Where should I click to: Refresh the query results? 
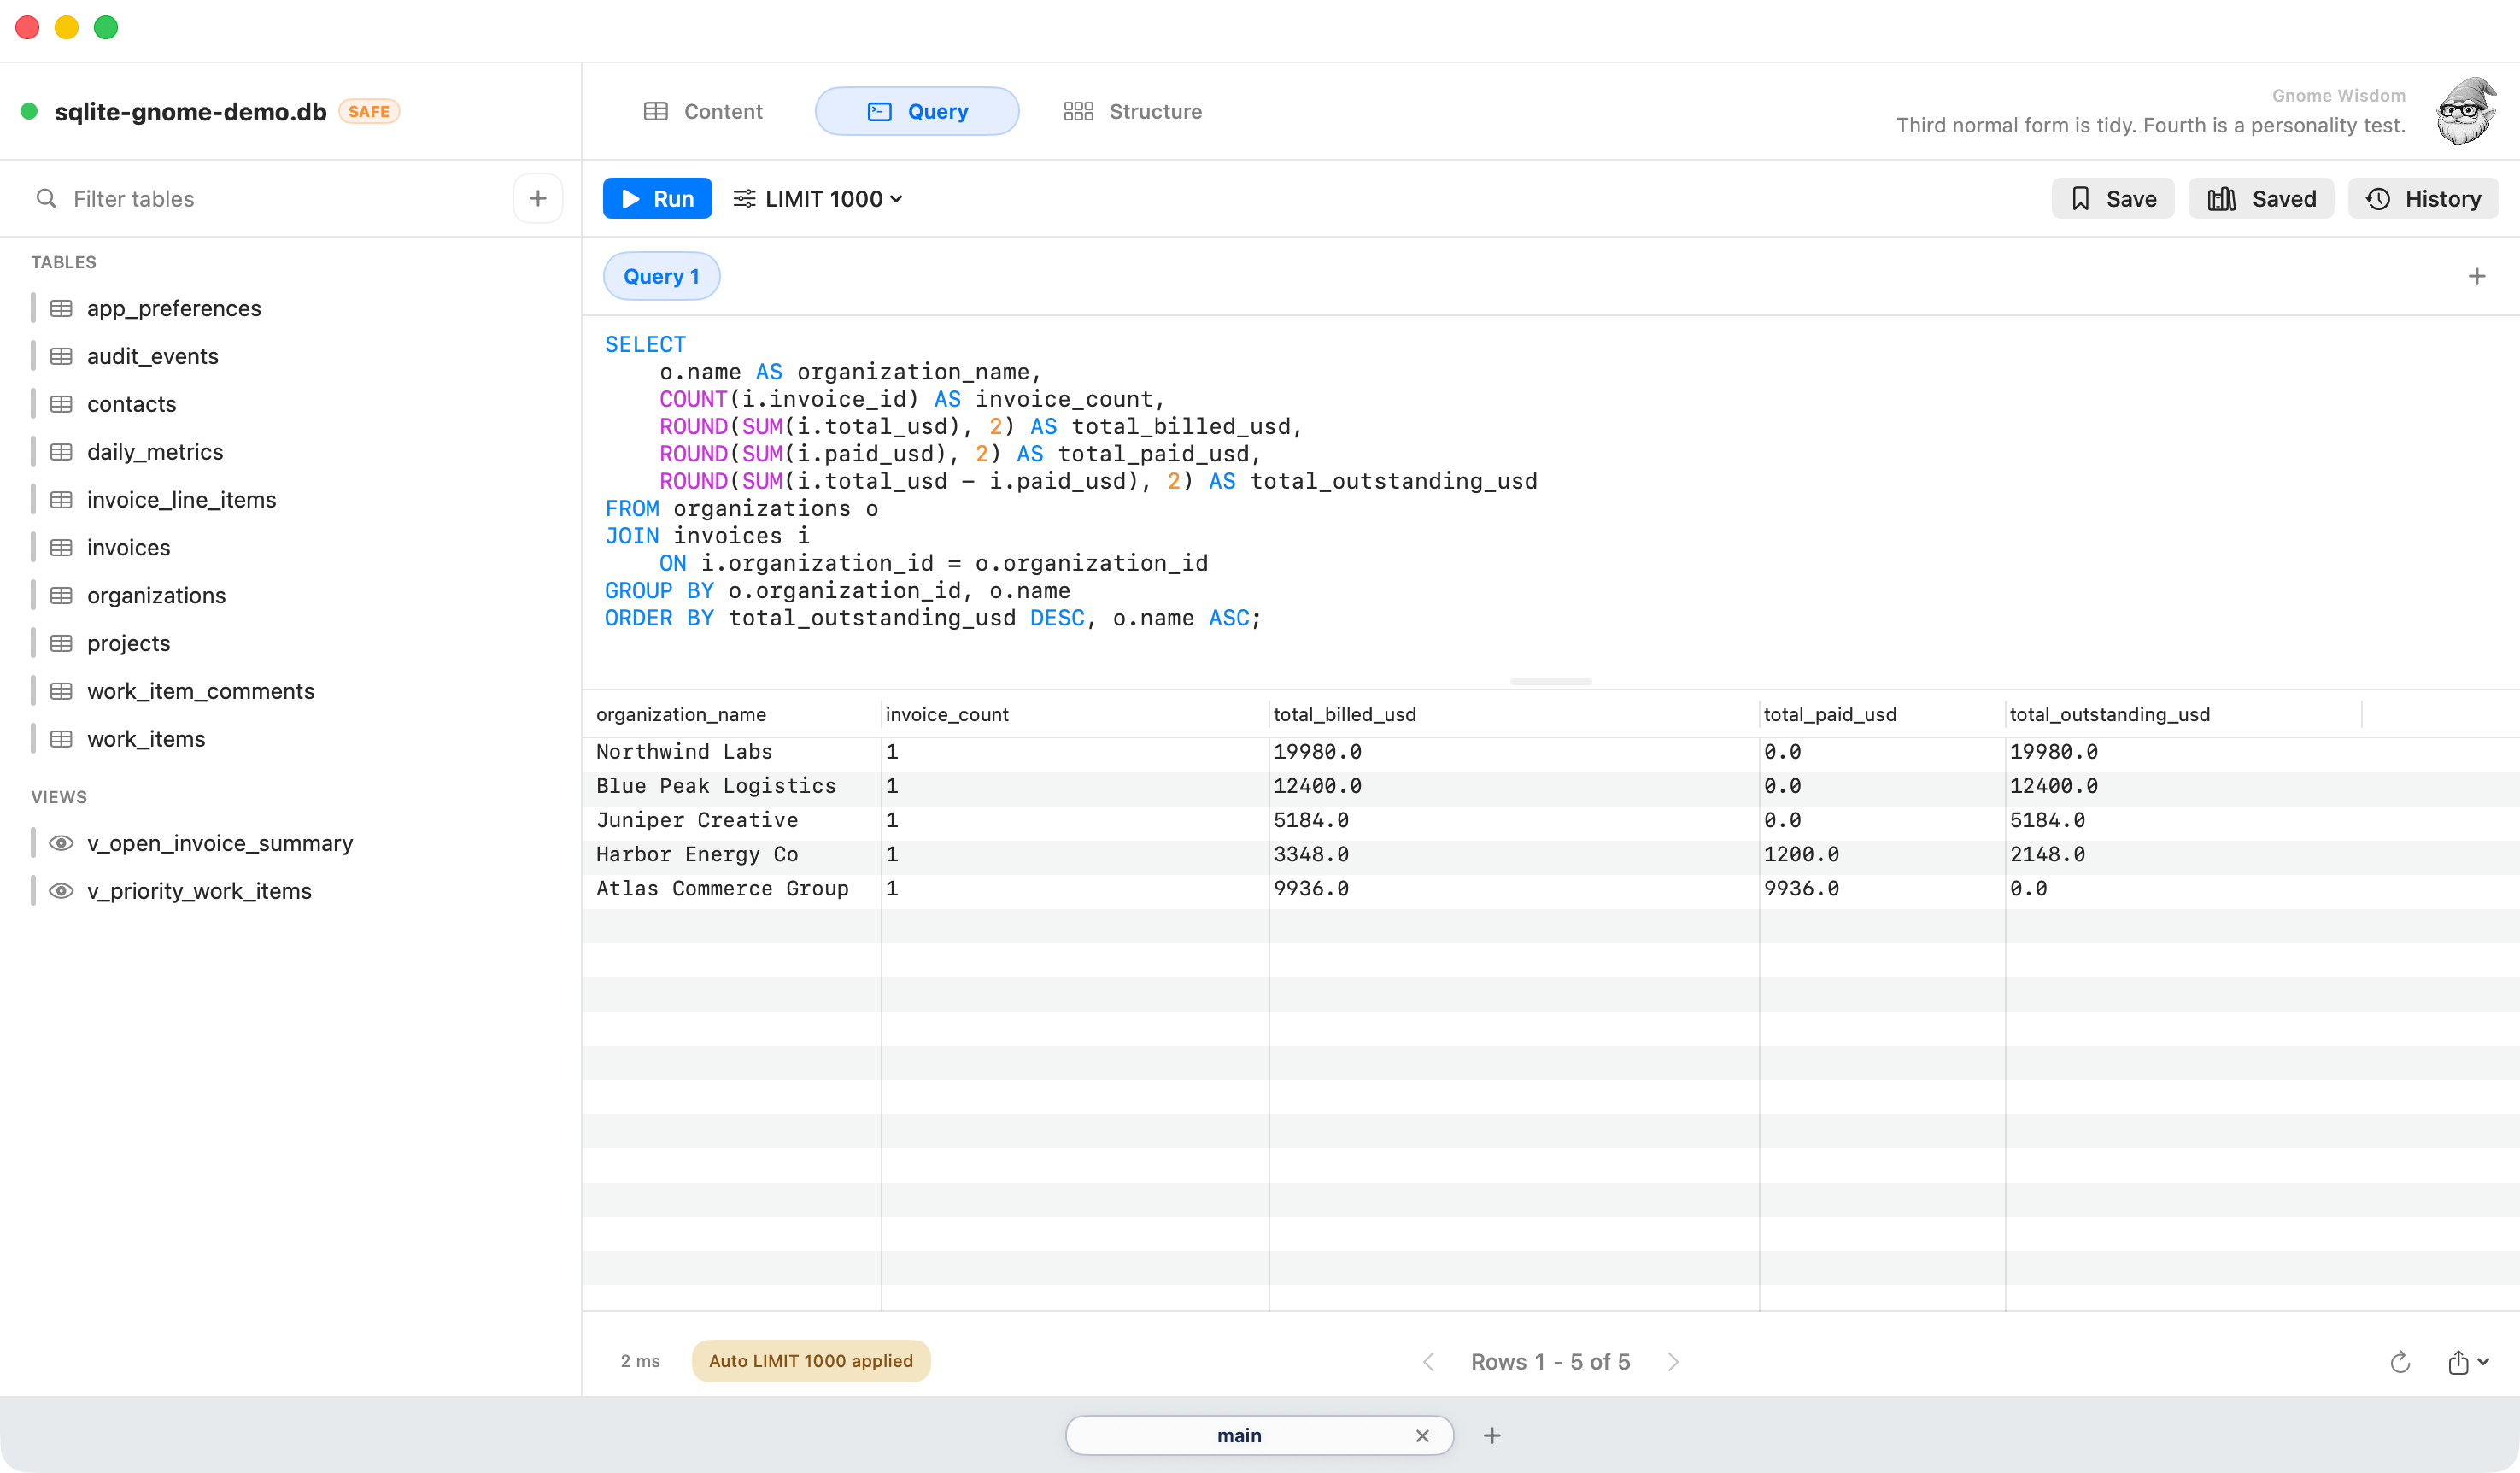(x=2399, y=1361)
